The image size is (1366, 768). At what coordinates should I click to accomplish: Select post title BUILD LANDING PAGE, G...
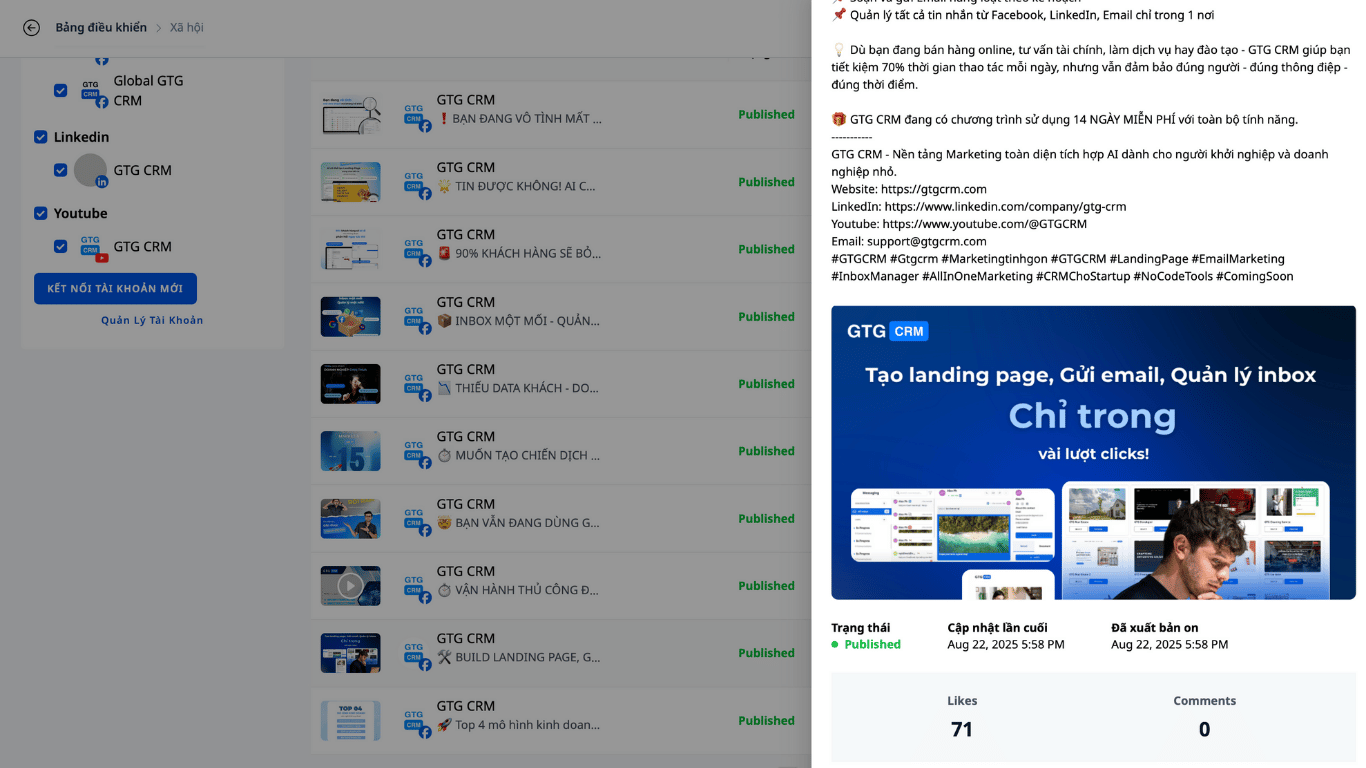[x=518, y=657]
